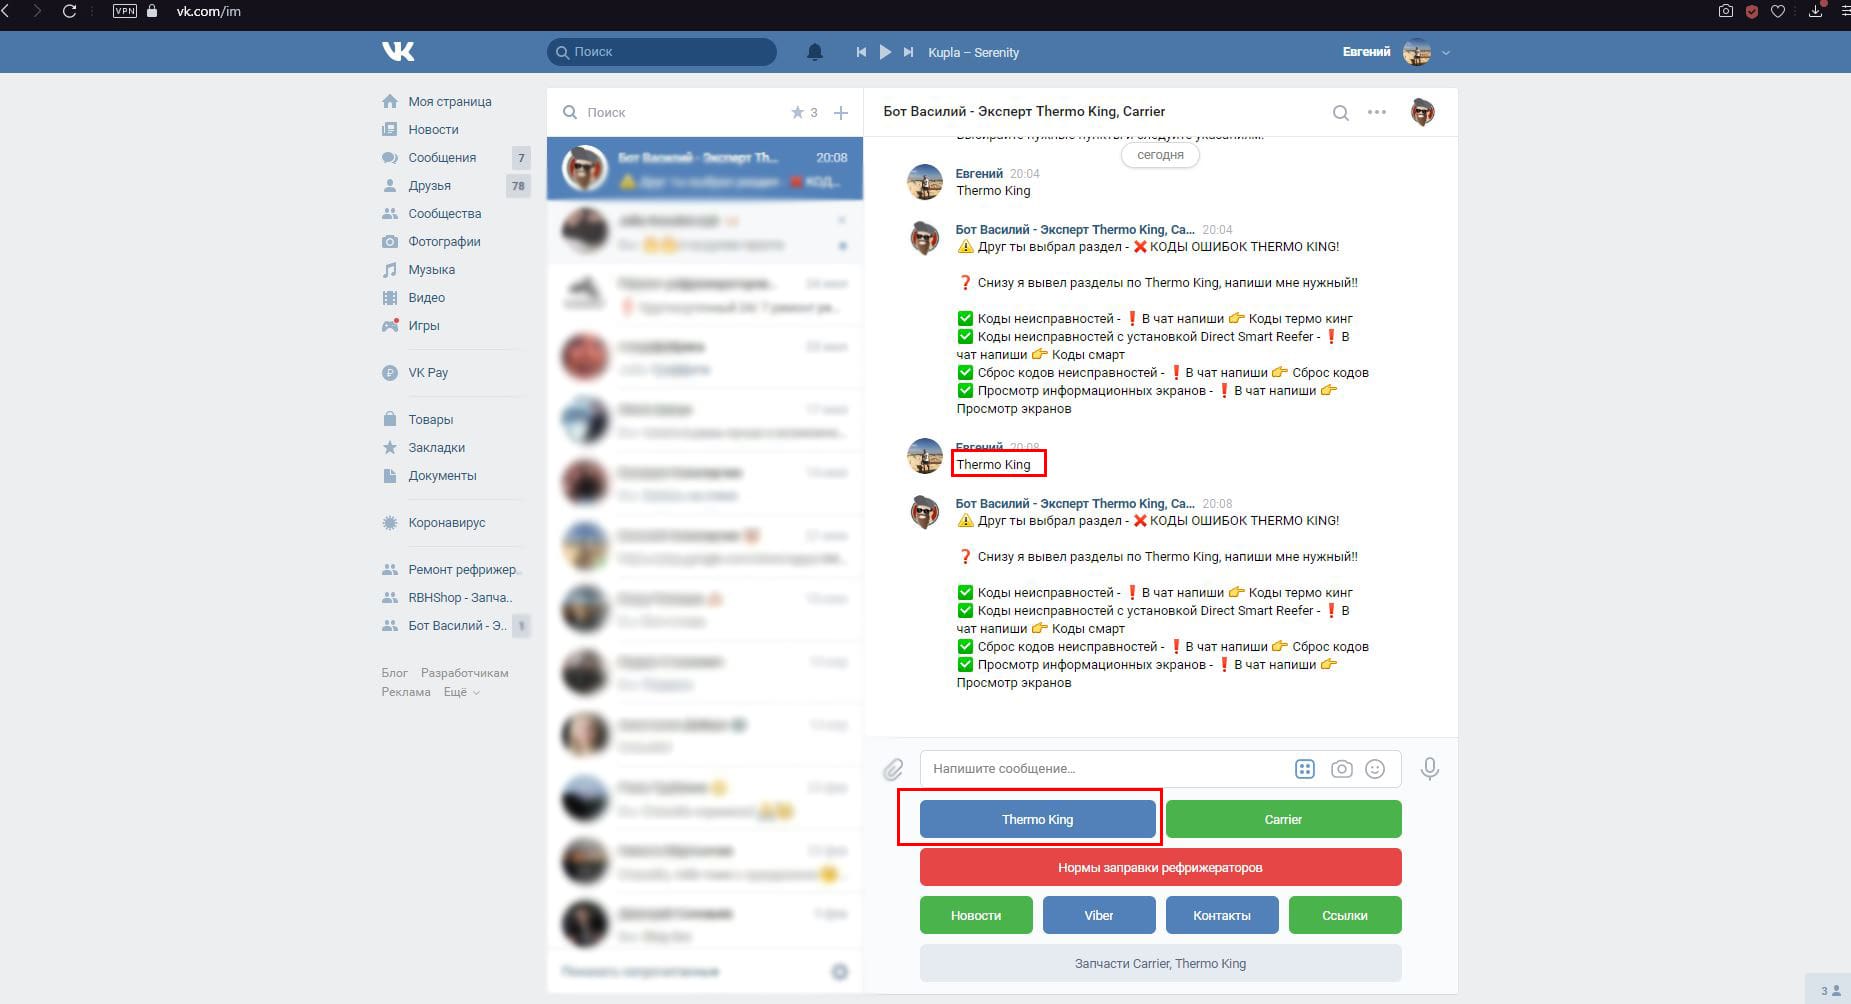The width and height of the screenshot is (1851, 1004).
Task: Open the Kupla – Serenity audio player
Action: tap(973, 52)
